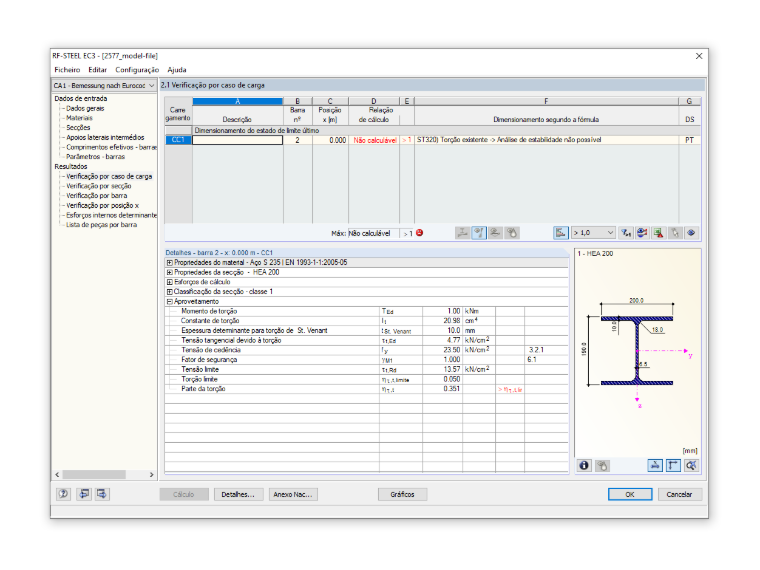This screenshot has height=570, width=760.
Task: Click the grayed Cálculo button
Action: pyautogui.click(x=184, y=494)
